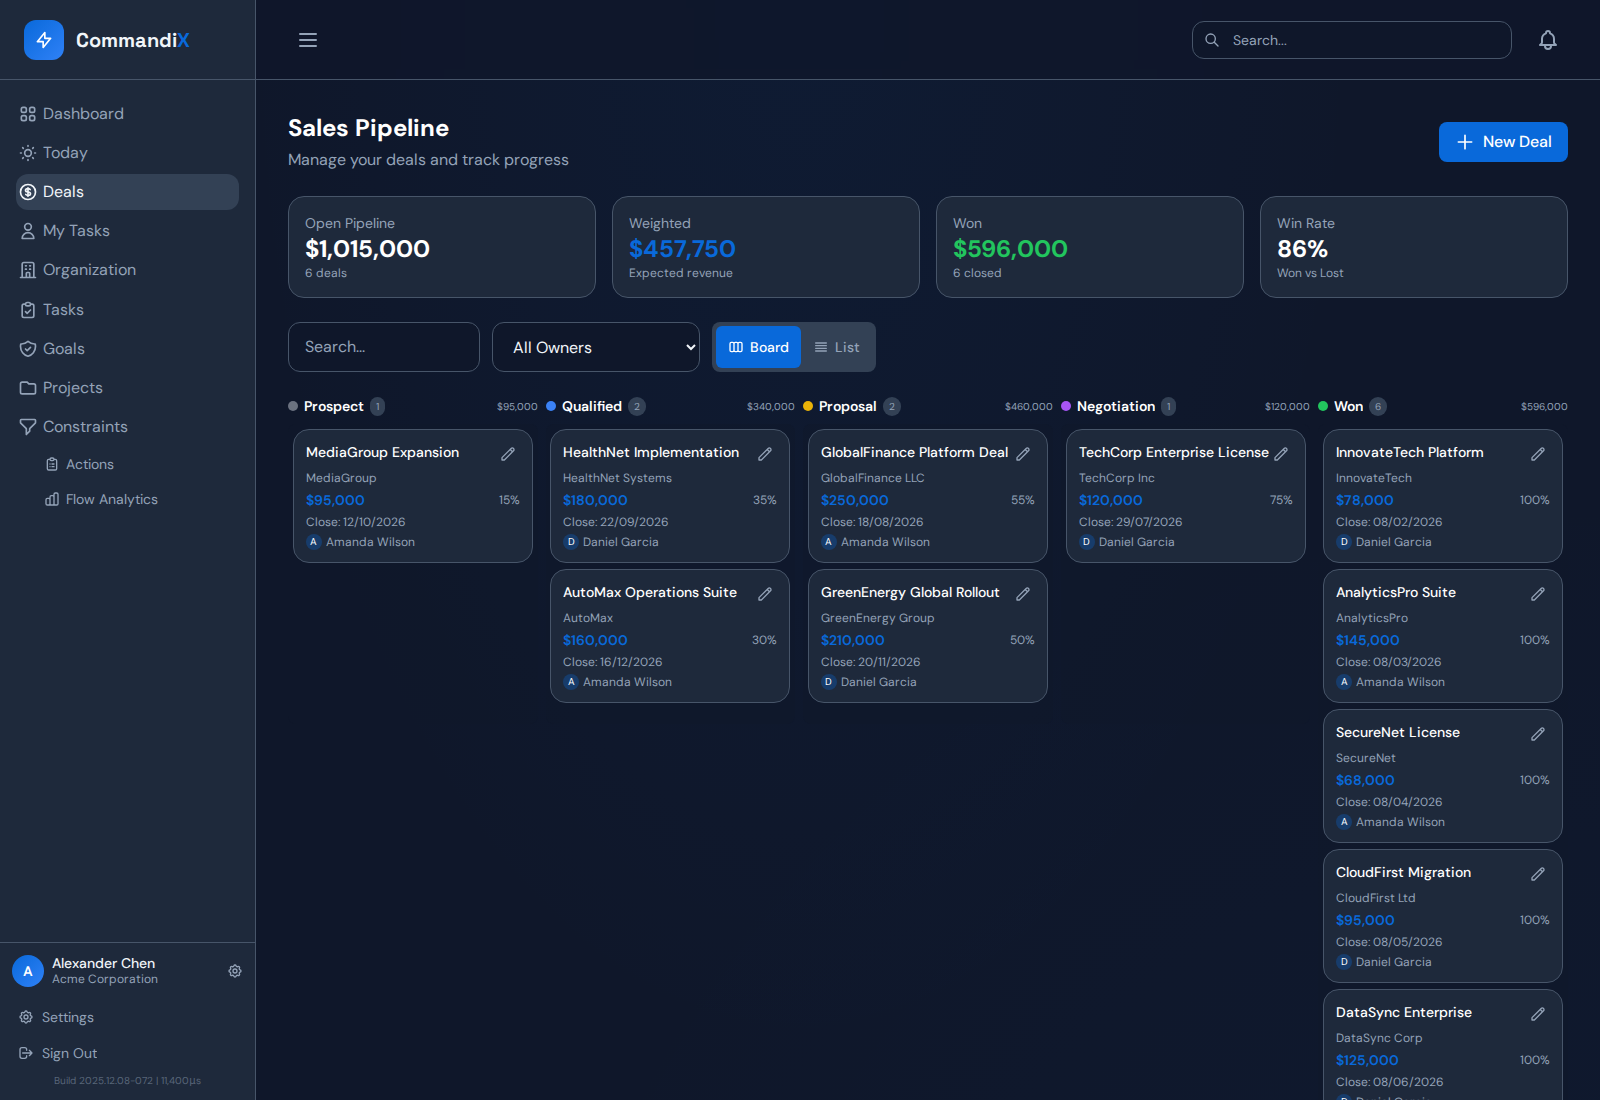Screen dimensions: 1600x1100
Task: Click the SecureNet company name text
Action: click(x=1365, y=758)
